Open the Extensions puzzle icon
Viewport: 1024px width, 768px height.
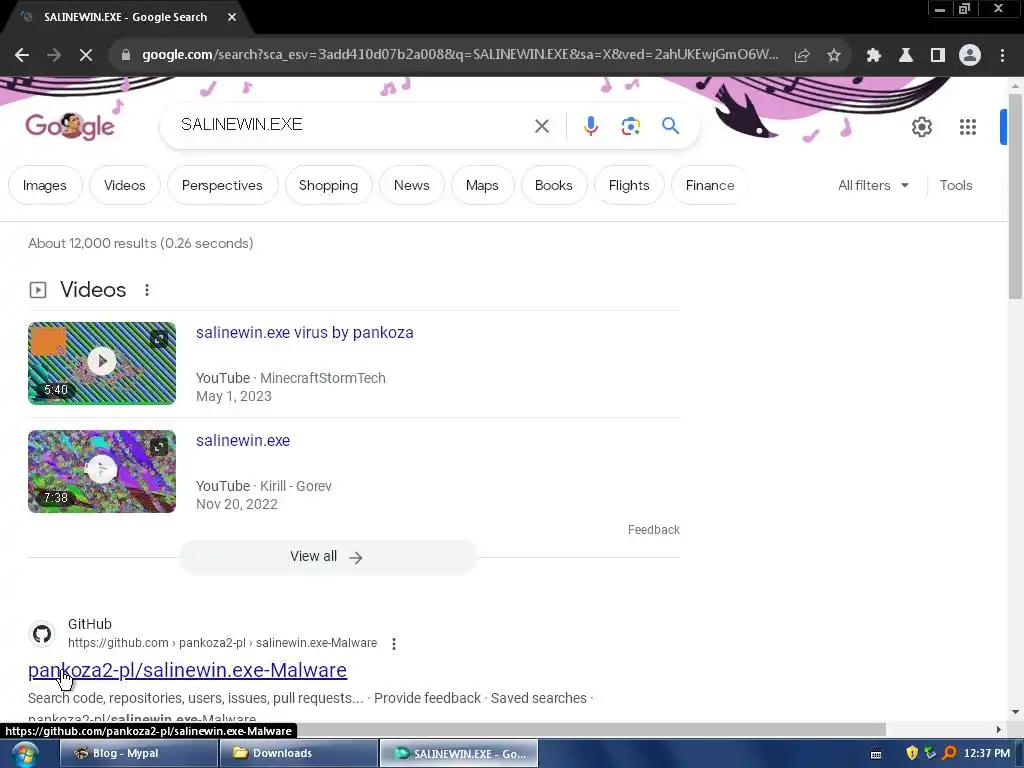tap(873, 55)
